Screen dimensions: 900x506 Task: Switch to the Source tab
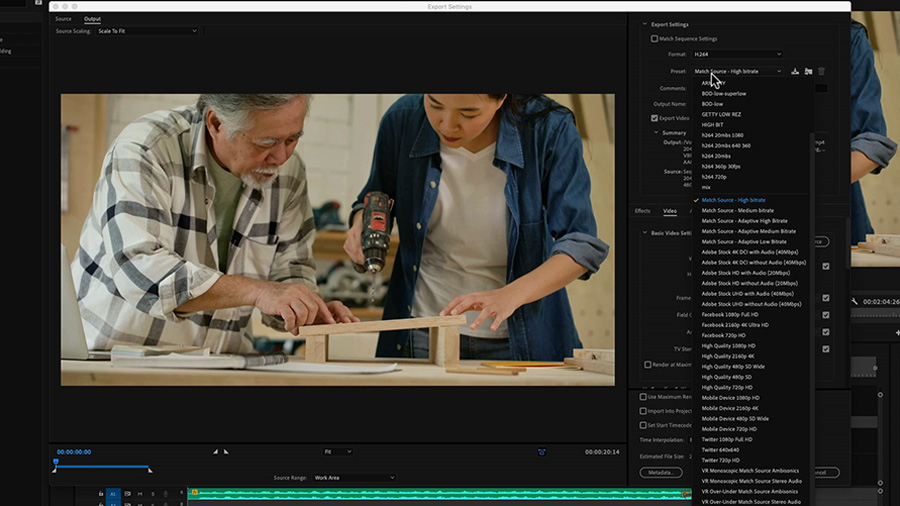(63, 19)
